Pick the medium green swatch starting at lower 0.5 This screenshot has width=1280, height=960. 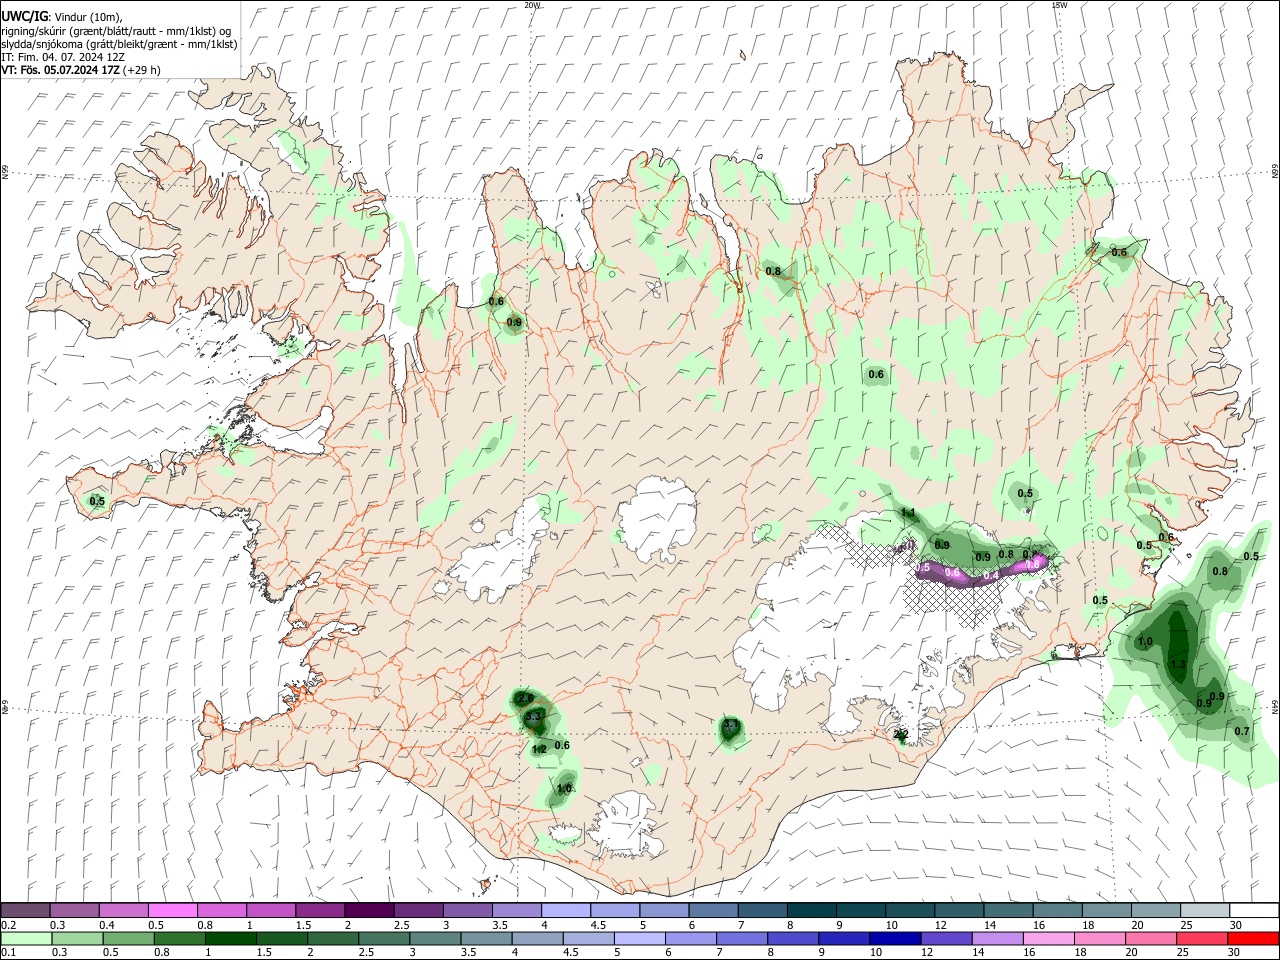(x=129, y=938)
